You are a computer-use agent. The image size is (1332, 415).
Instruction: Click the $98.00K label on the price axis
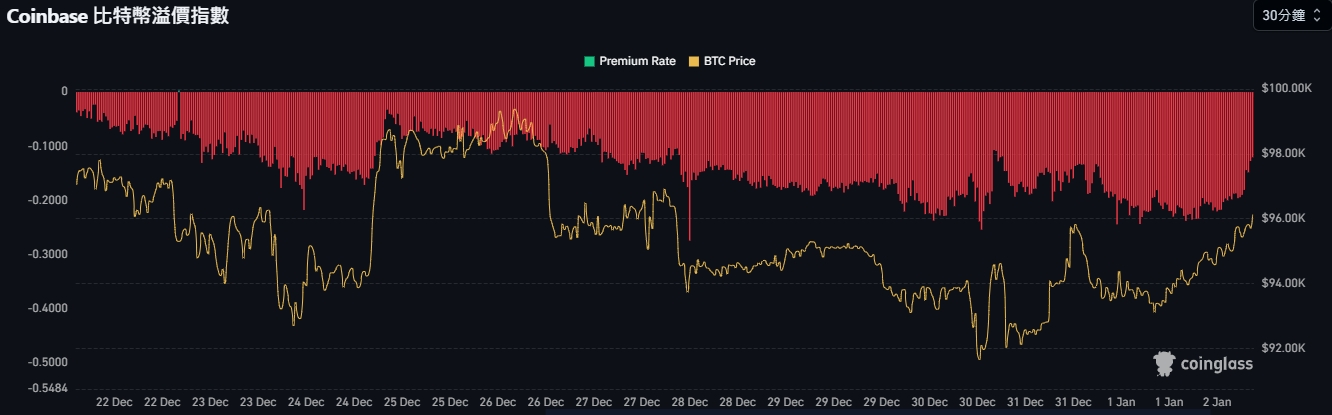[x=1284, y=154]
